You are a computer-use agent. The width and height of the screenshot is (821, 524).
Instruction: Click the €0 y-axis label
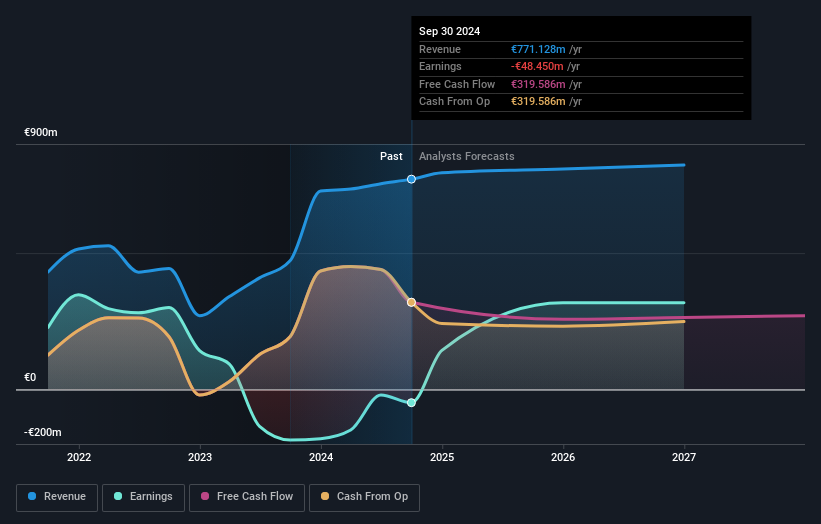pos(30,377)
